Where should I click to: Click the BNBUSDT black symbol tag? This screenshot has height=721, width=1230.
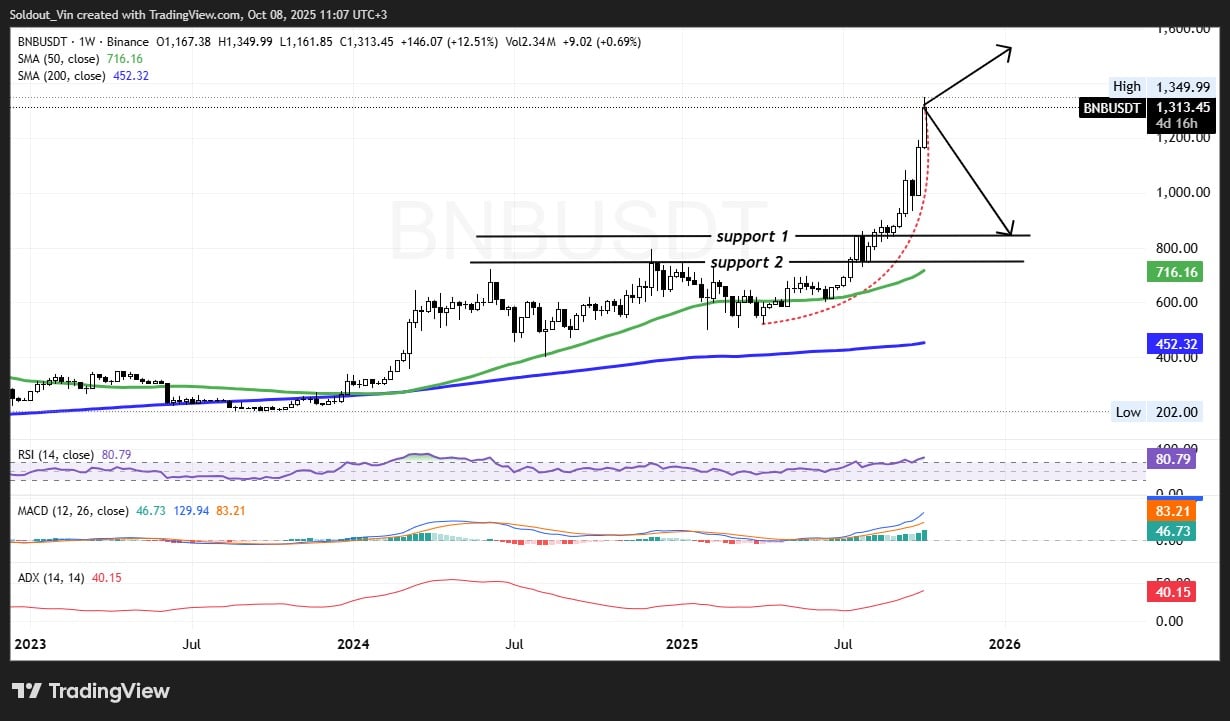(1112, 108)
